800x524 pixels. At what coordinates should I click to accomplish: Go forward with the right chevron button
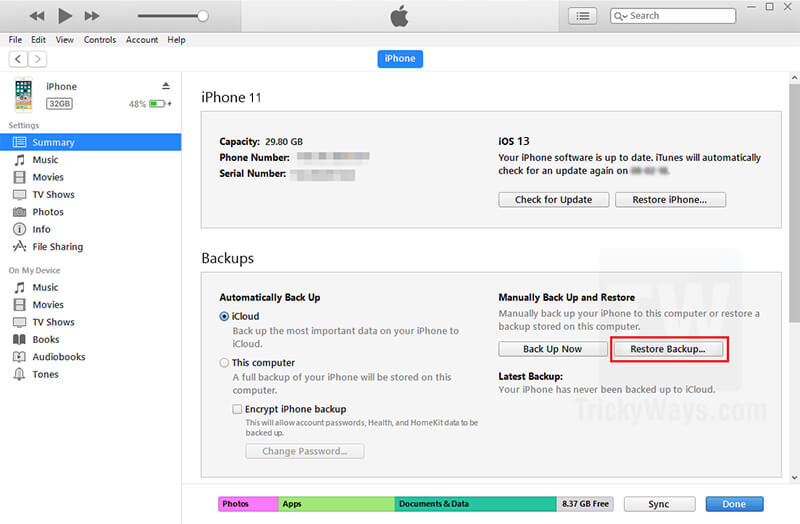(x=37, y=59)
